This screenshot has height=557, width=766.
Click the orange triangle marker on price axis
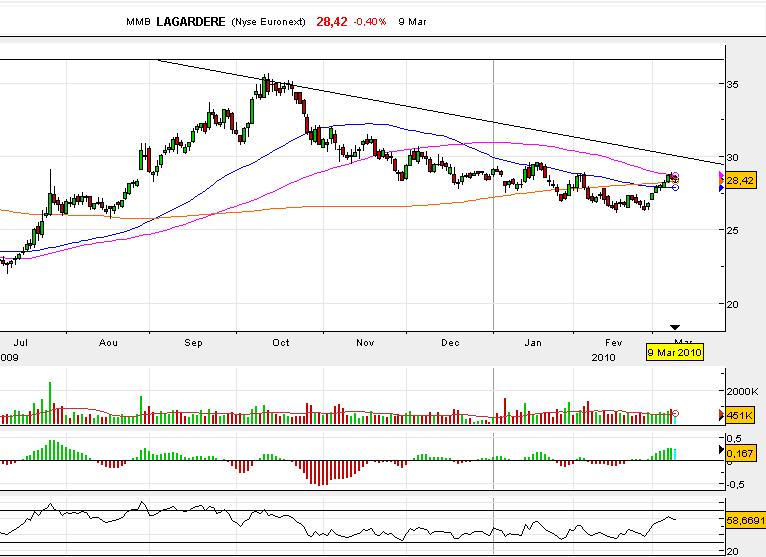722,181
